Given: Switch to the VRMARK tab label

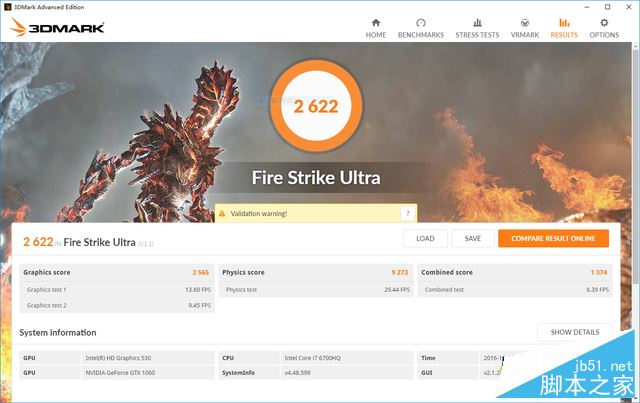Looking at the screenshot, I should pos(525,35).
